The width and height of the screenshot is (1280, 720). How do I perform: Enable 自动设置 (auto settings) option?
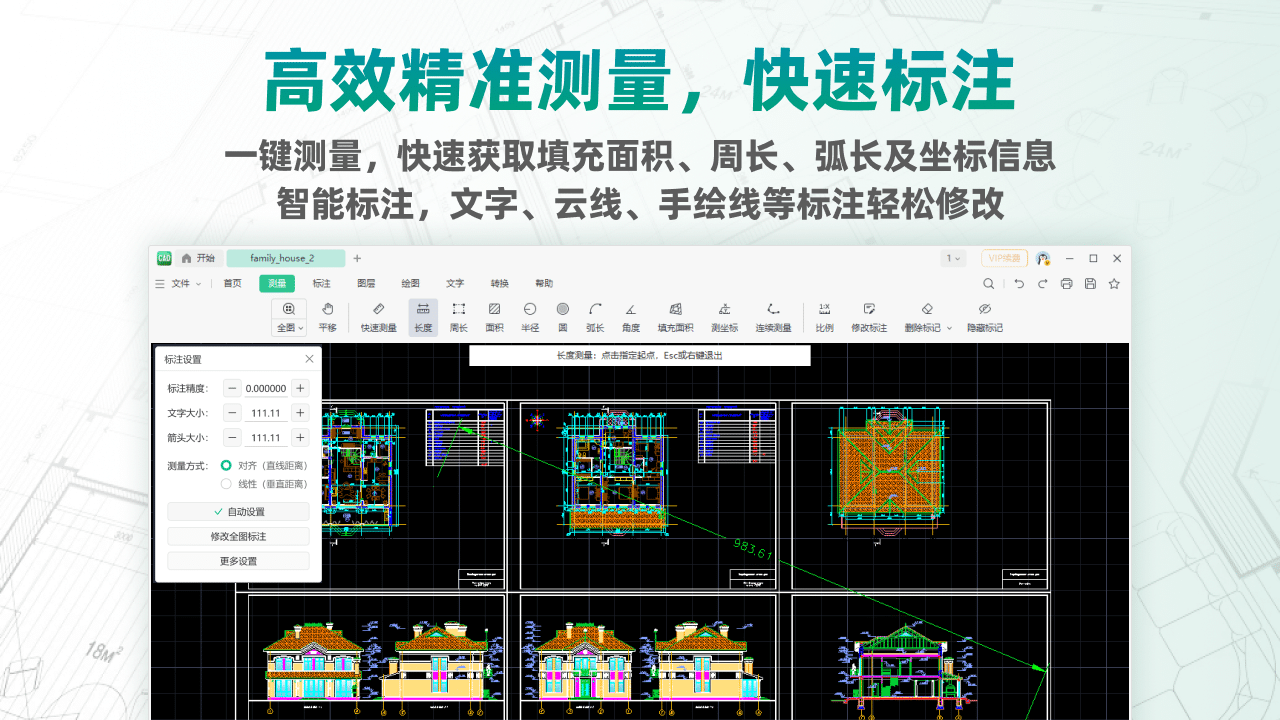point(237,510)
